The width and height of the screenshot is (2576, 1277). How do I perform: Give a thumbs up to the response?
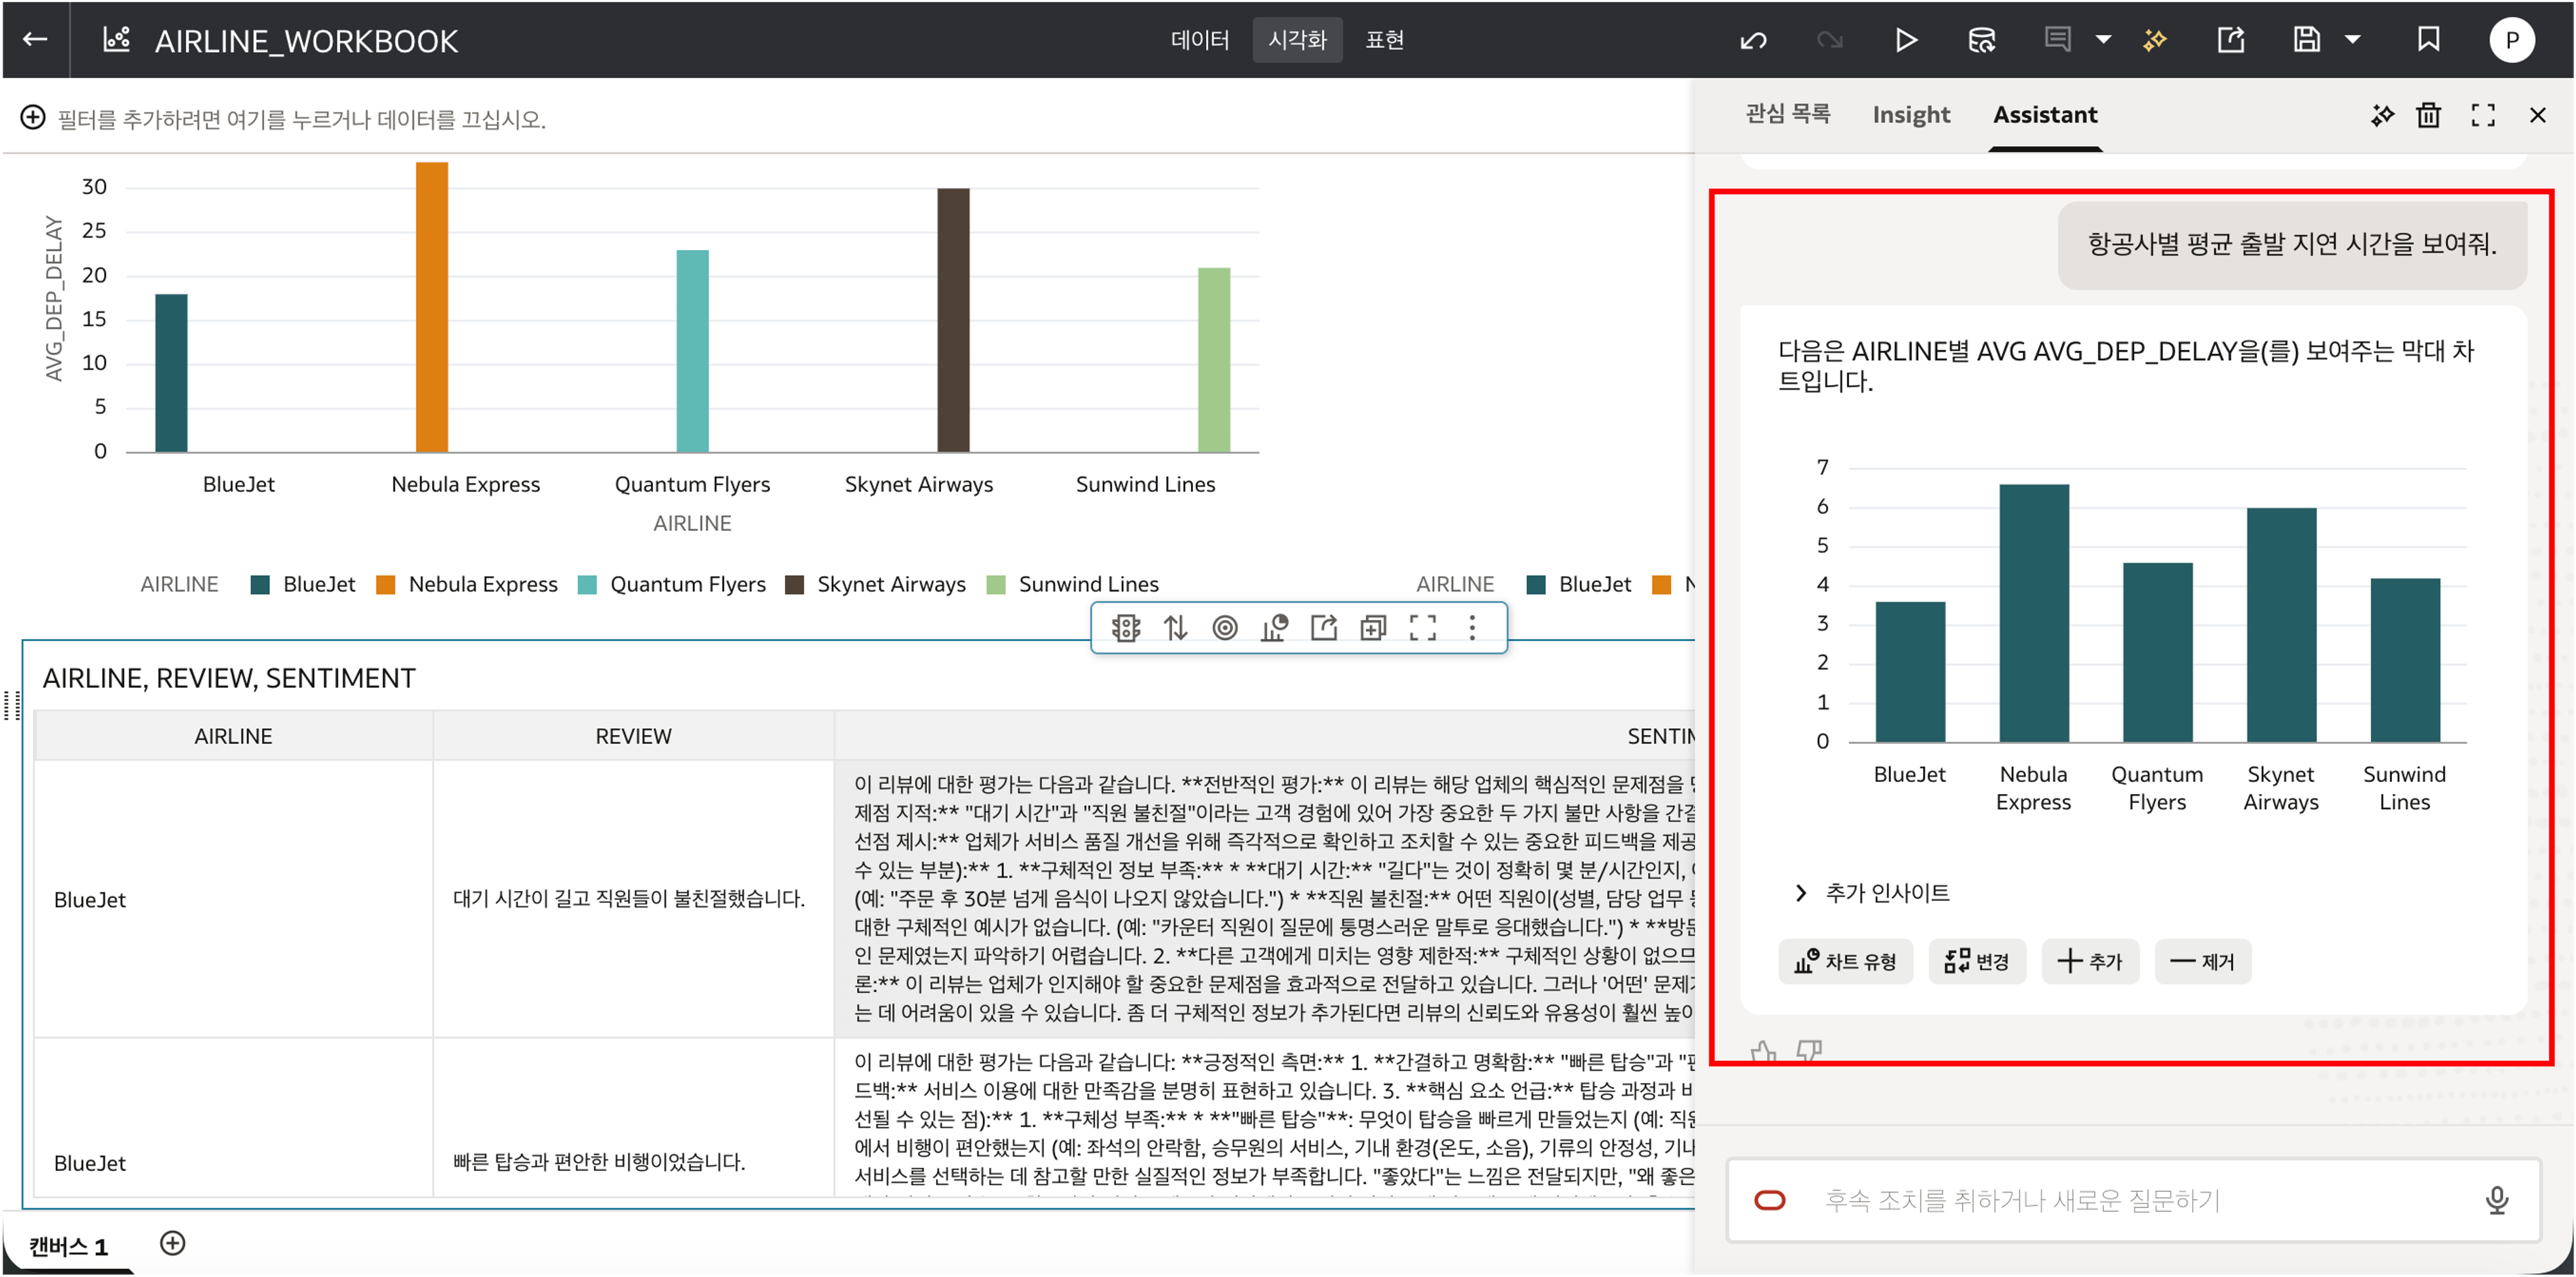point(1763,1051)
